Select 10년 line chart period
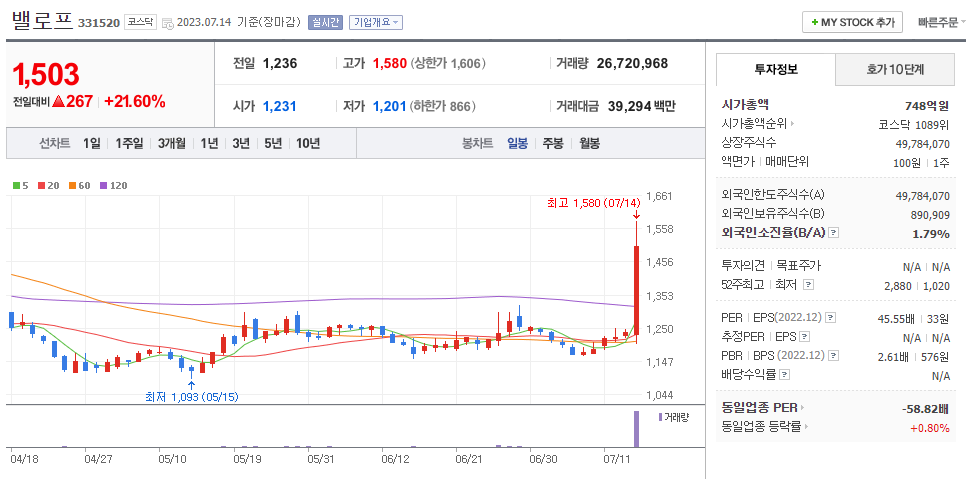970x479 pixels. 307,144
